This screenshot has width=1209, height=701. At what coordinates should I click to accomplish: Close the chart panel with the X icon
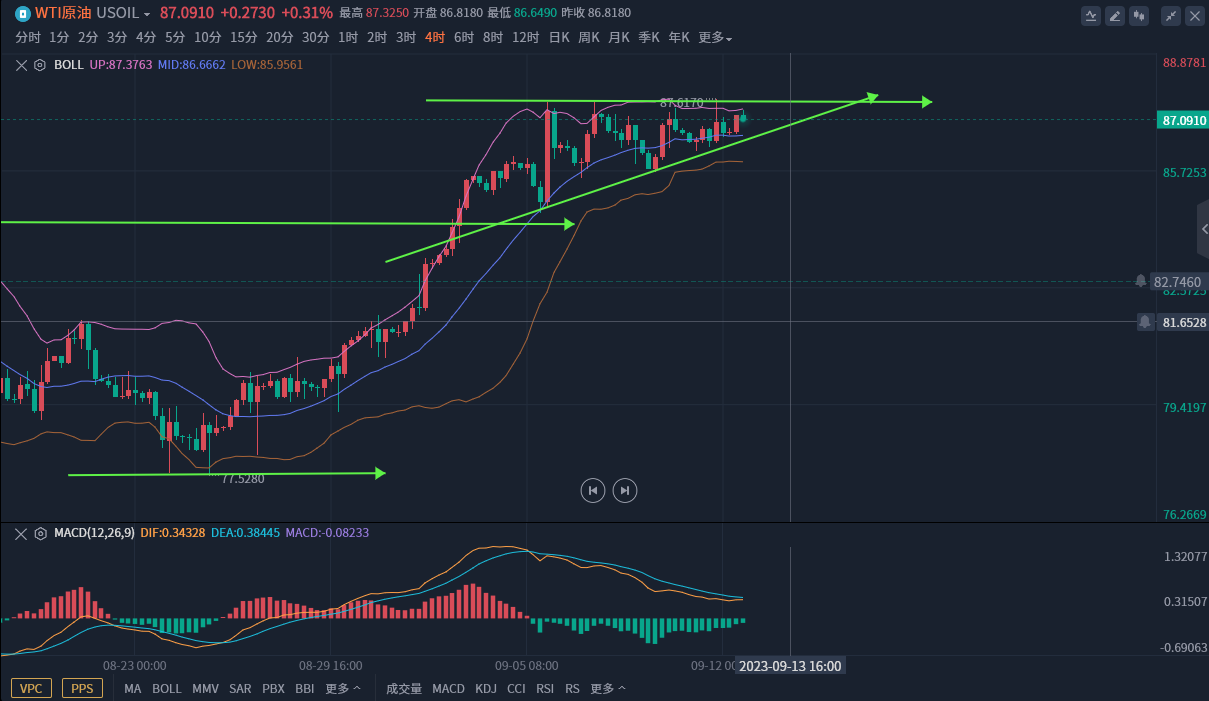pyautogui.click(x=1193, y=16)
